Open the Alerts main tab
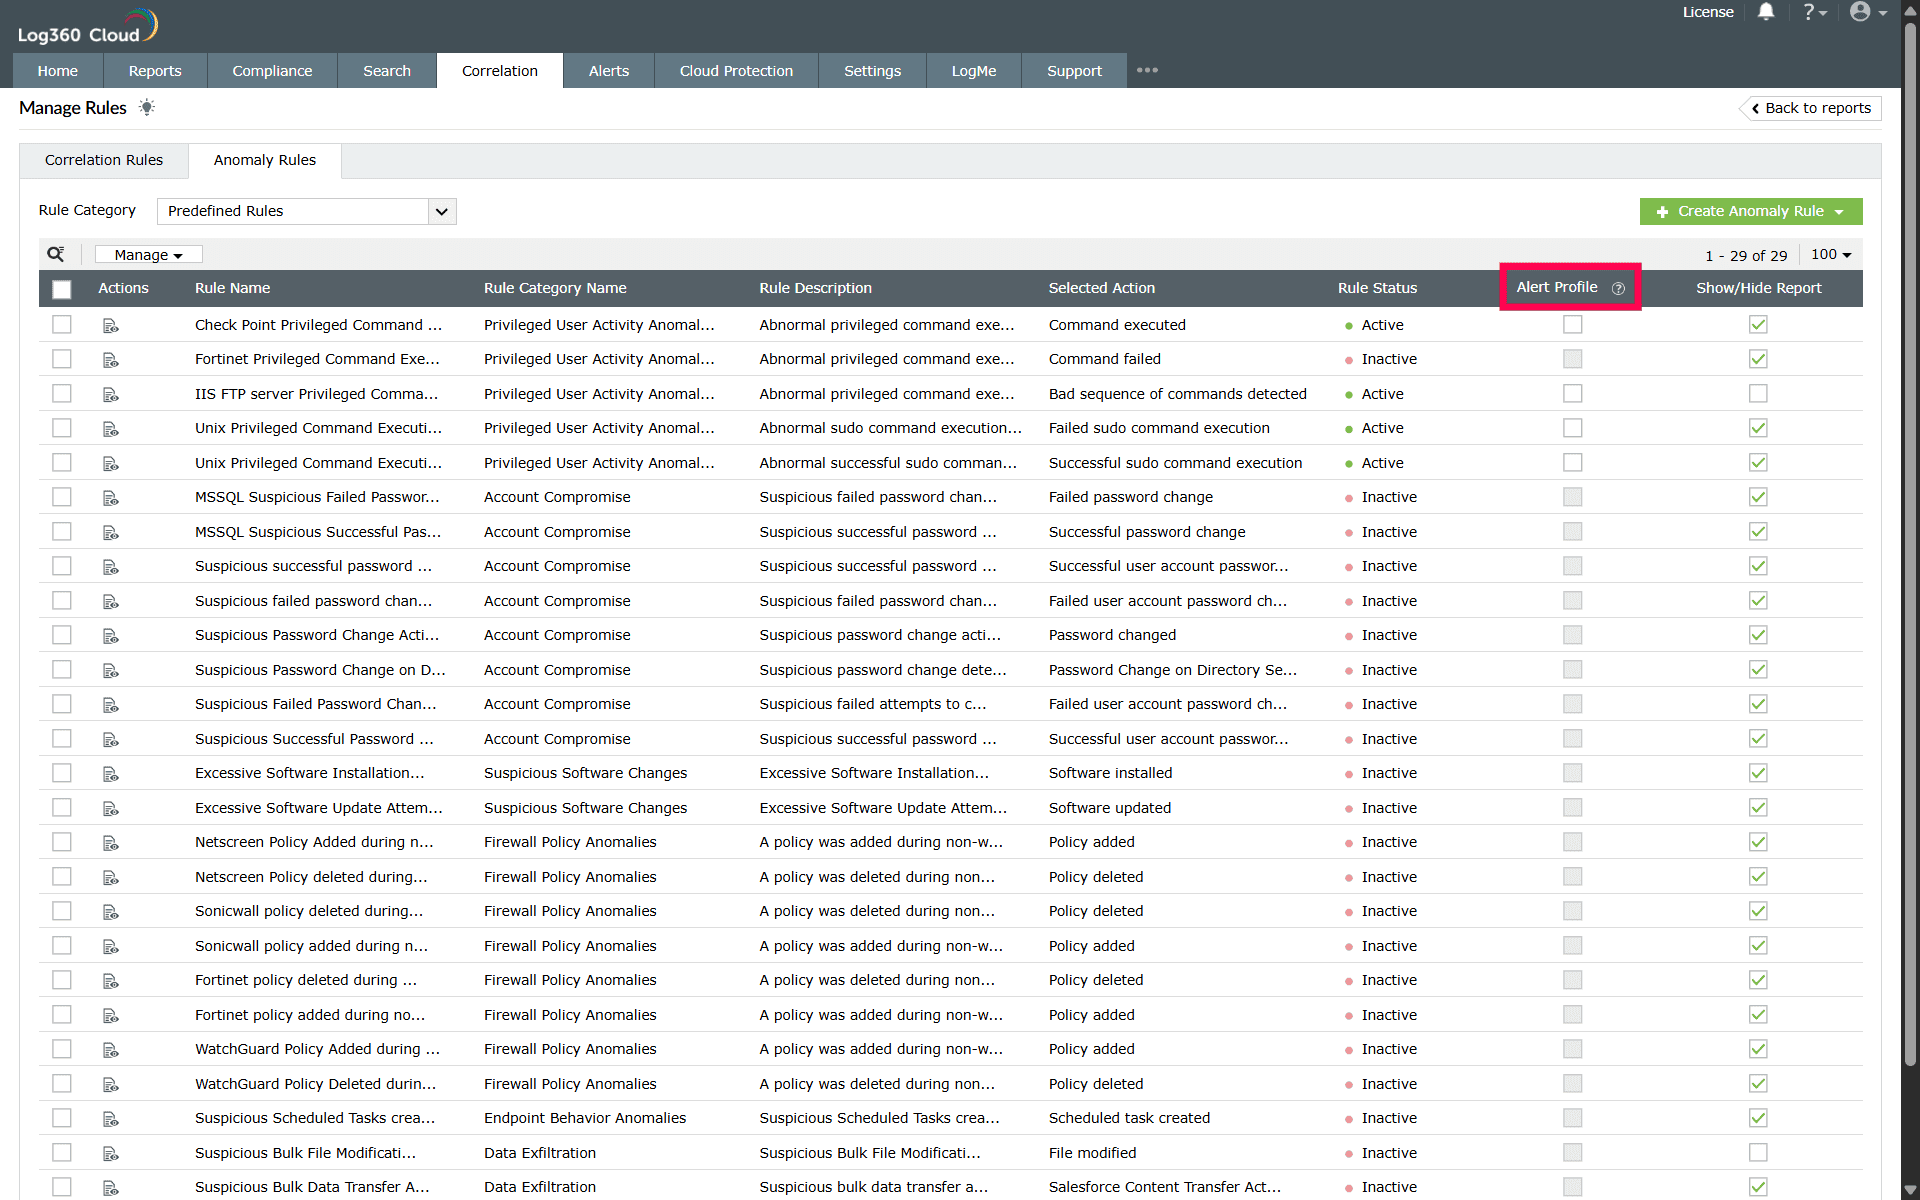Viewport: 1920px width, 1200px height. (608, 71)
